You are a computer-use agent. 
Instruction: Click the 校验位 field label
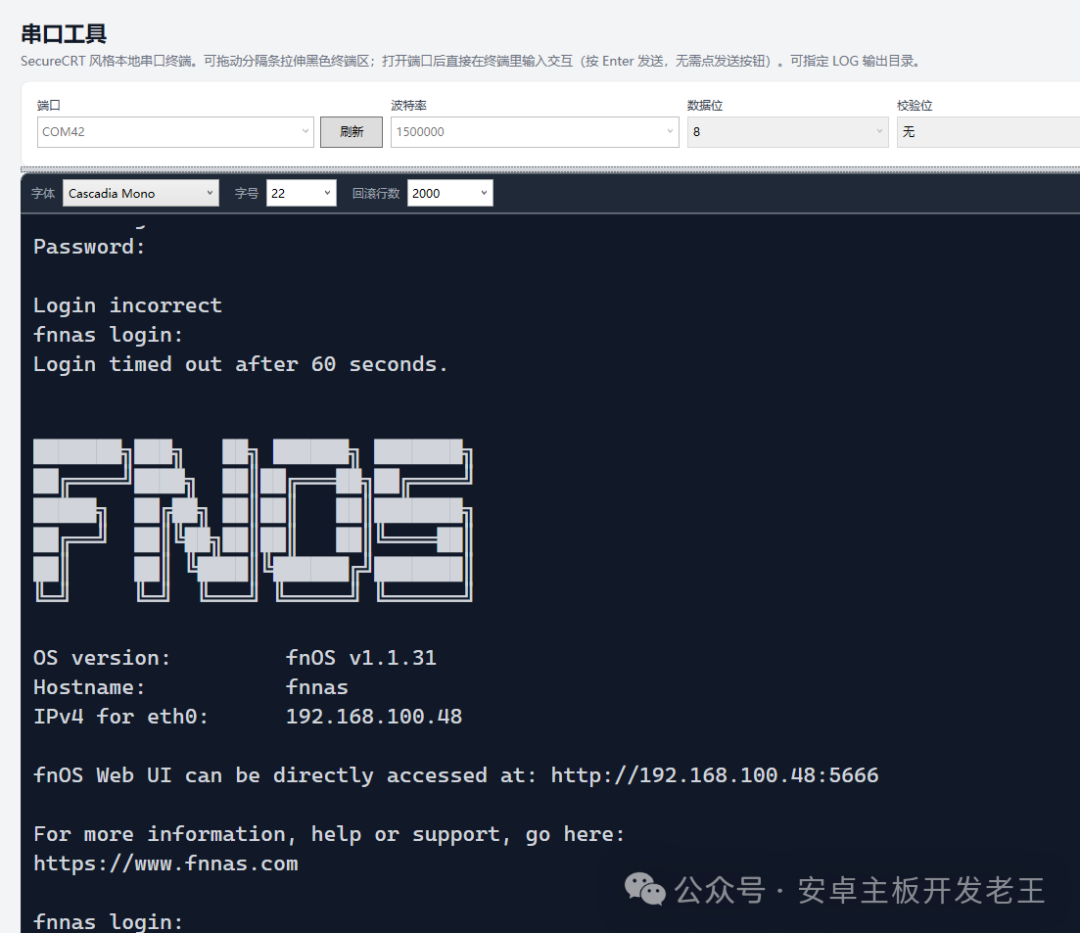pos(915,105)
